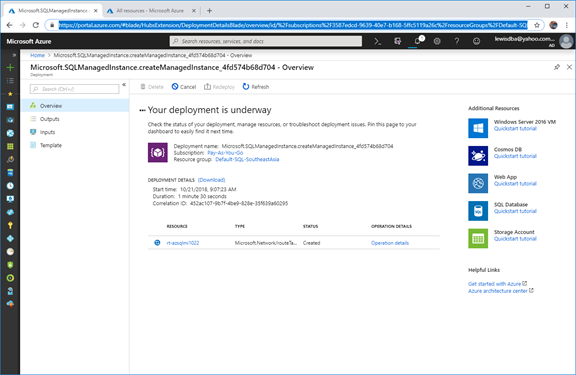Open the green shield sidebar icon
The height and width of the screenshot is (375, 576).
(10, 265)
